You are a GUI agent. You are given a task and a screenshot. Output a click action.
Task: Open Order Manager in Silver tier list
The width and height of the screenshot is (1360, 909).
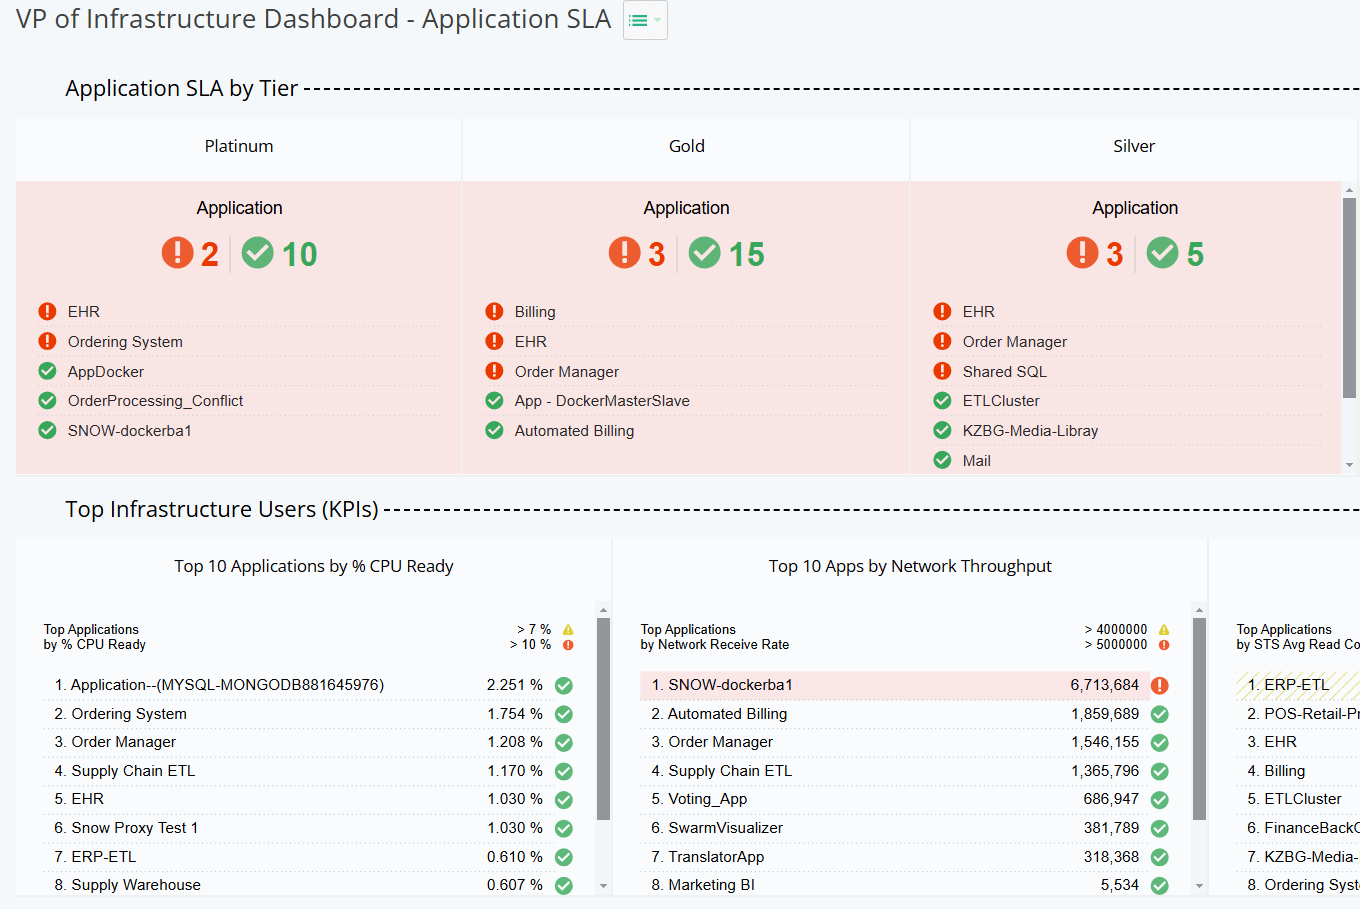[1015, 341]
